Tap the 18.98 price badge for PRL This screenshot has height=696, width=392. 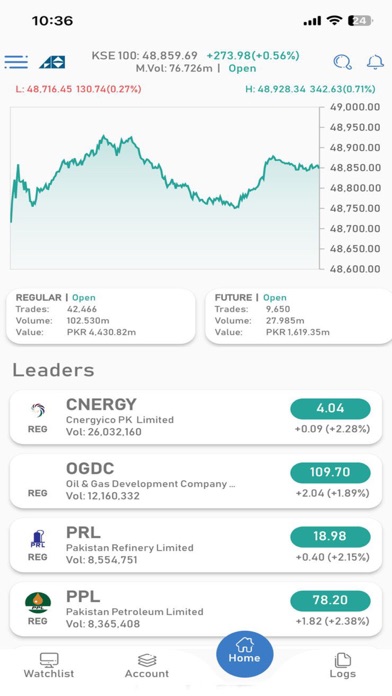point(330,537)
